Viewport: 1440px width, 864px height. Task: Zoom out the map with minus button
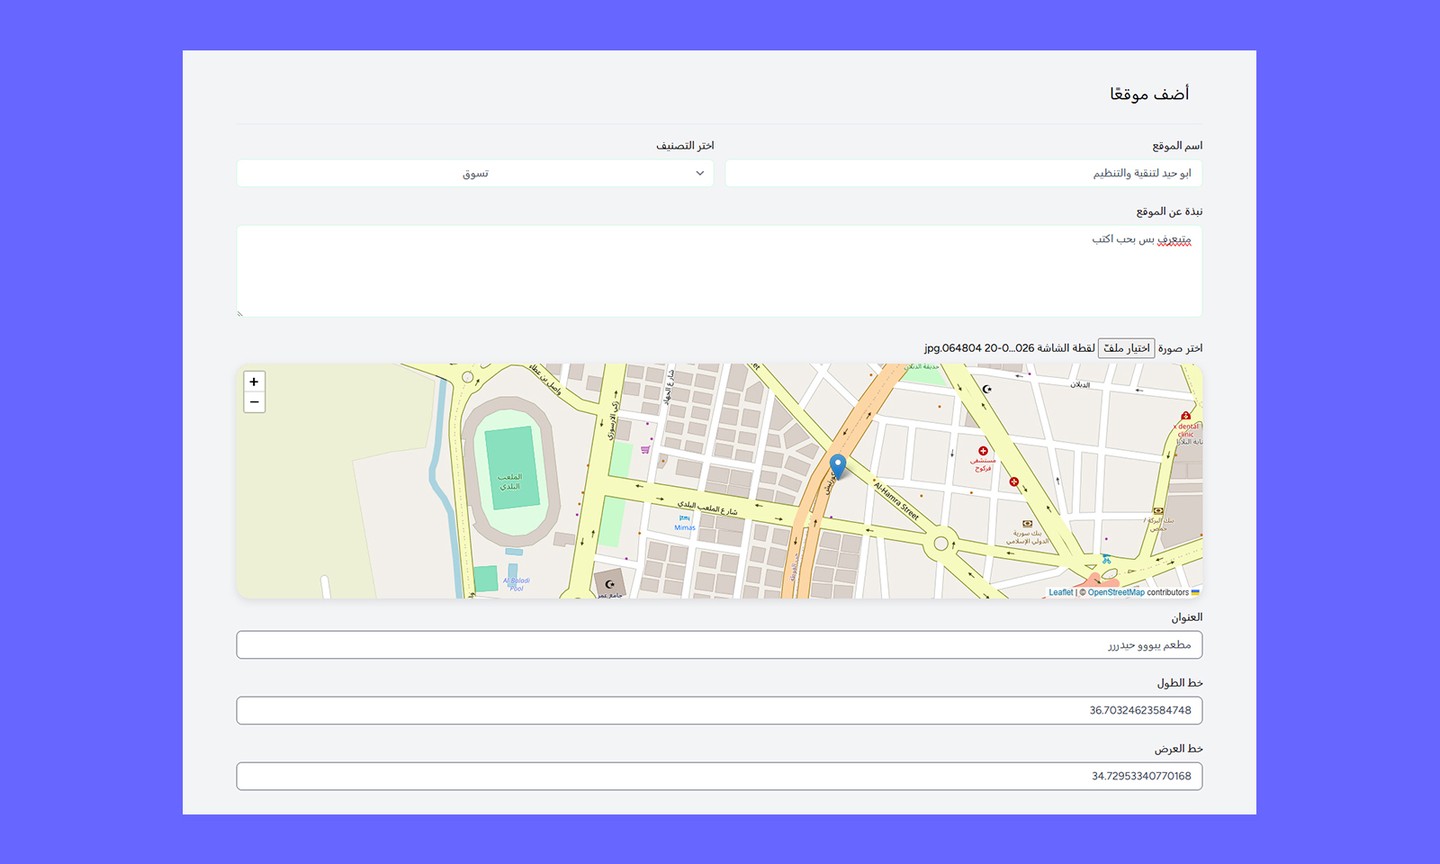(254, 402)
